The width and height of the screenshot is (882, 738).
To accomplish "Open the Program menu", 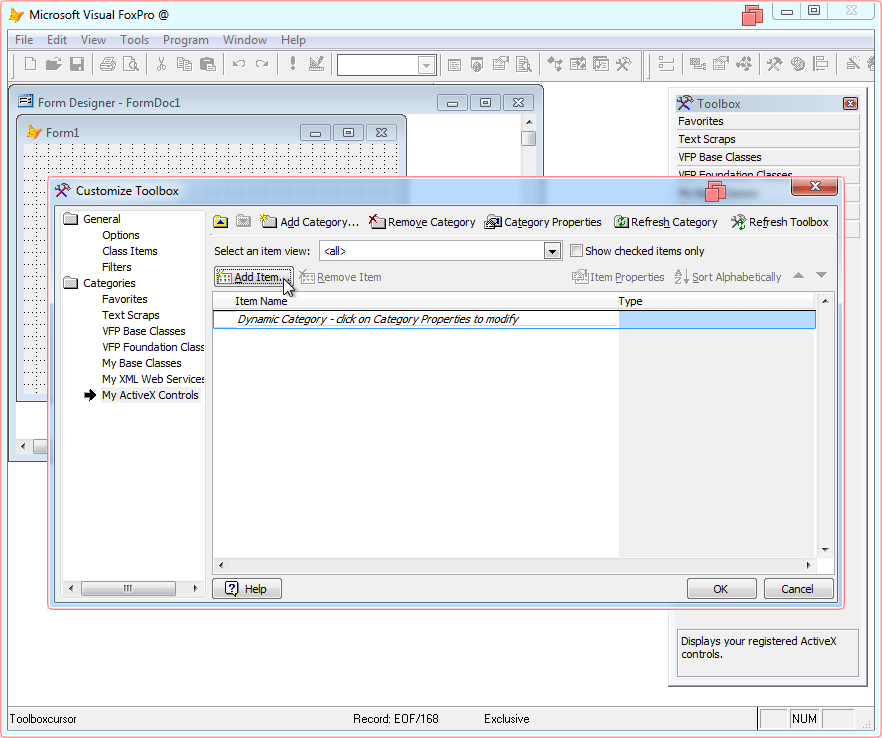I will point(186,40).
